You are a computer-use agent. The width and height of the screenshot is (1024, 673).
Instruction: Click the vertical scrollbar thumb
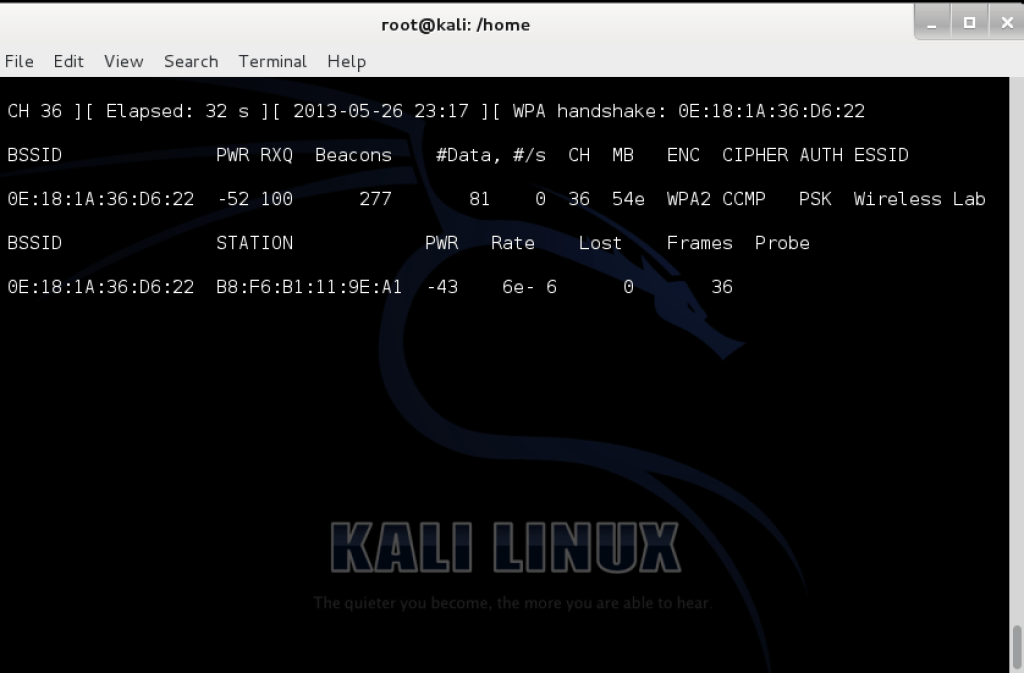pos(1017,648)
